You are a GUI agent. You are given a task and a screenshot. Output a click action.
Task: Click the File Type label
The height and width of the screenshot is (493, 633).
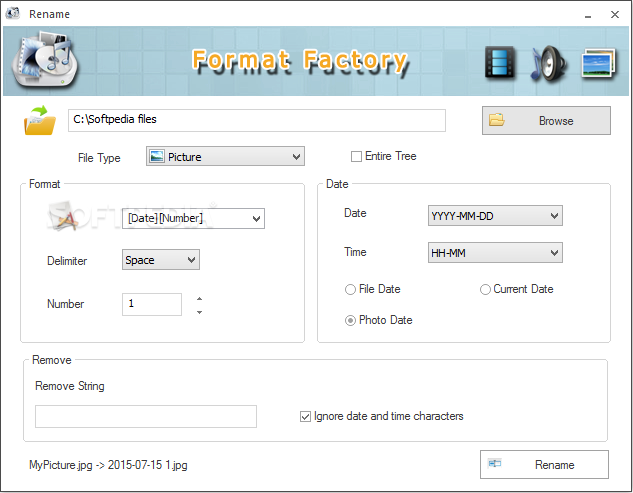99,157
